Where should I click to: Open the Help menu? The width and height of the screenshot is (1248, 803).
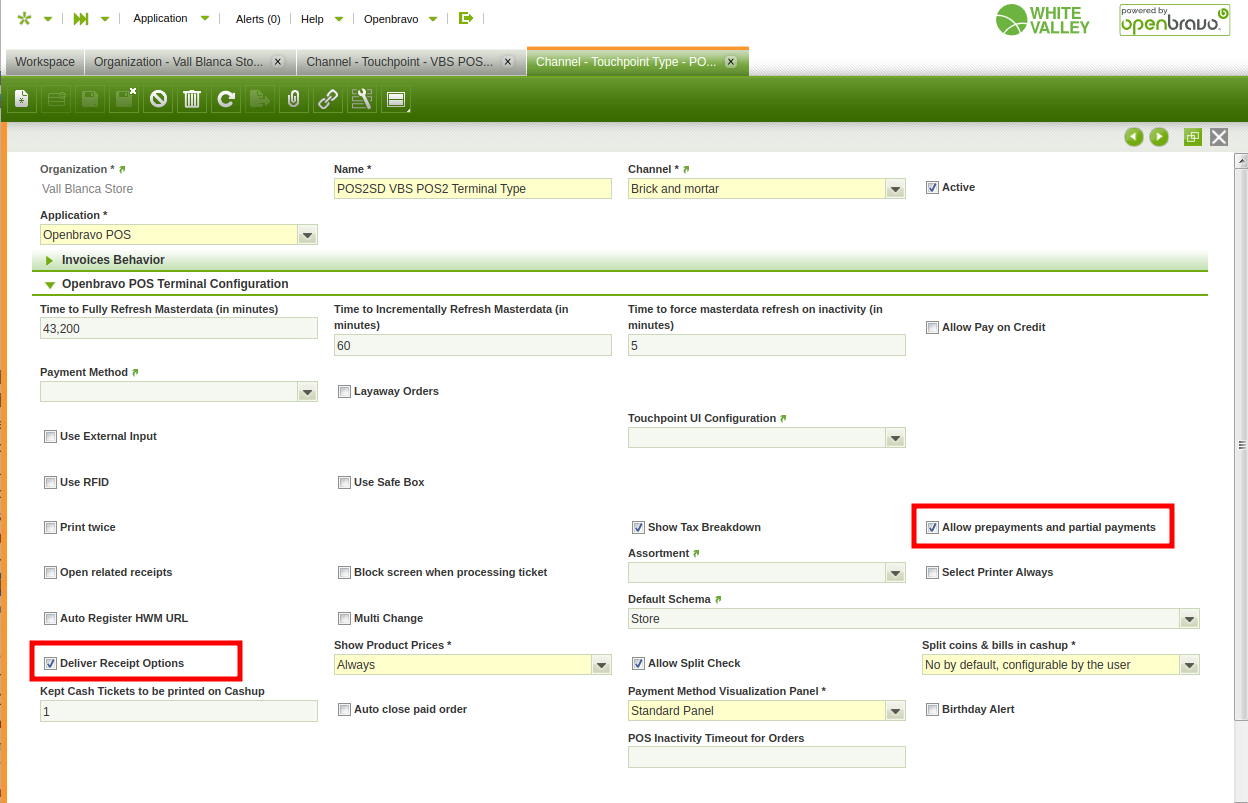[x=322, y=18]
